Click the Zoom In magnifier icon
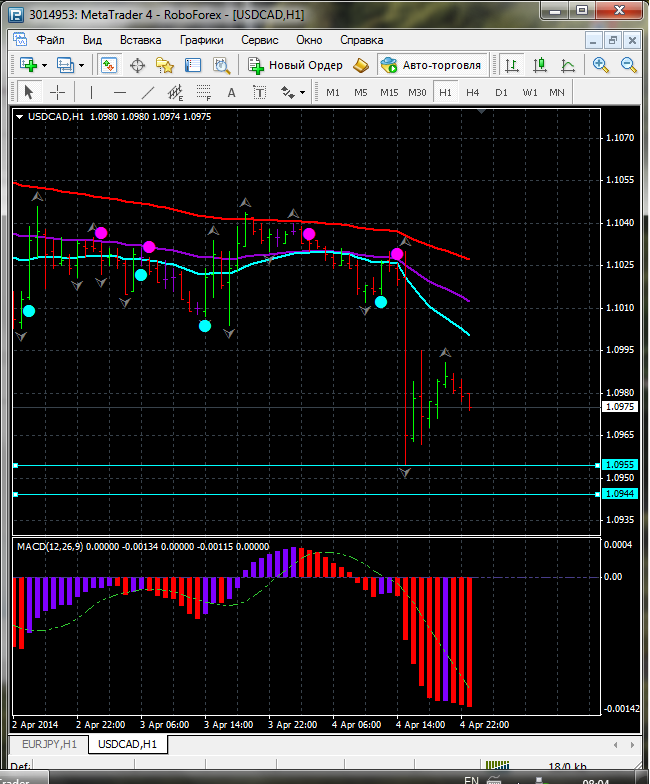650x784 pixels. tap(601, 65)
